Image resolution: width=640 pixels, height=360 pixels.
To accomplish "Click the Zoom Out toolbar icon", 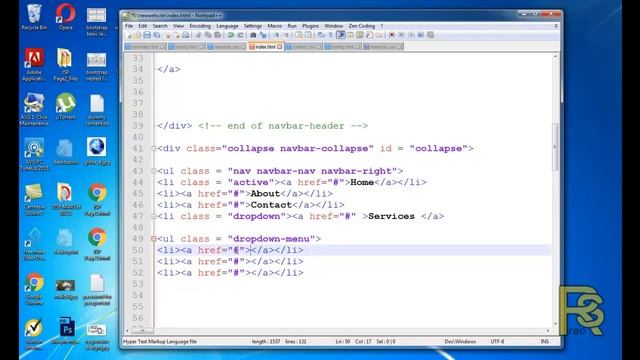I will click(x=287, y=35).
